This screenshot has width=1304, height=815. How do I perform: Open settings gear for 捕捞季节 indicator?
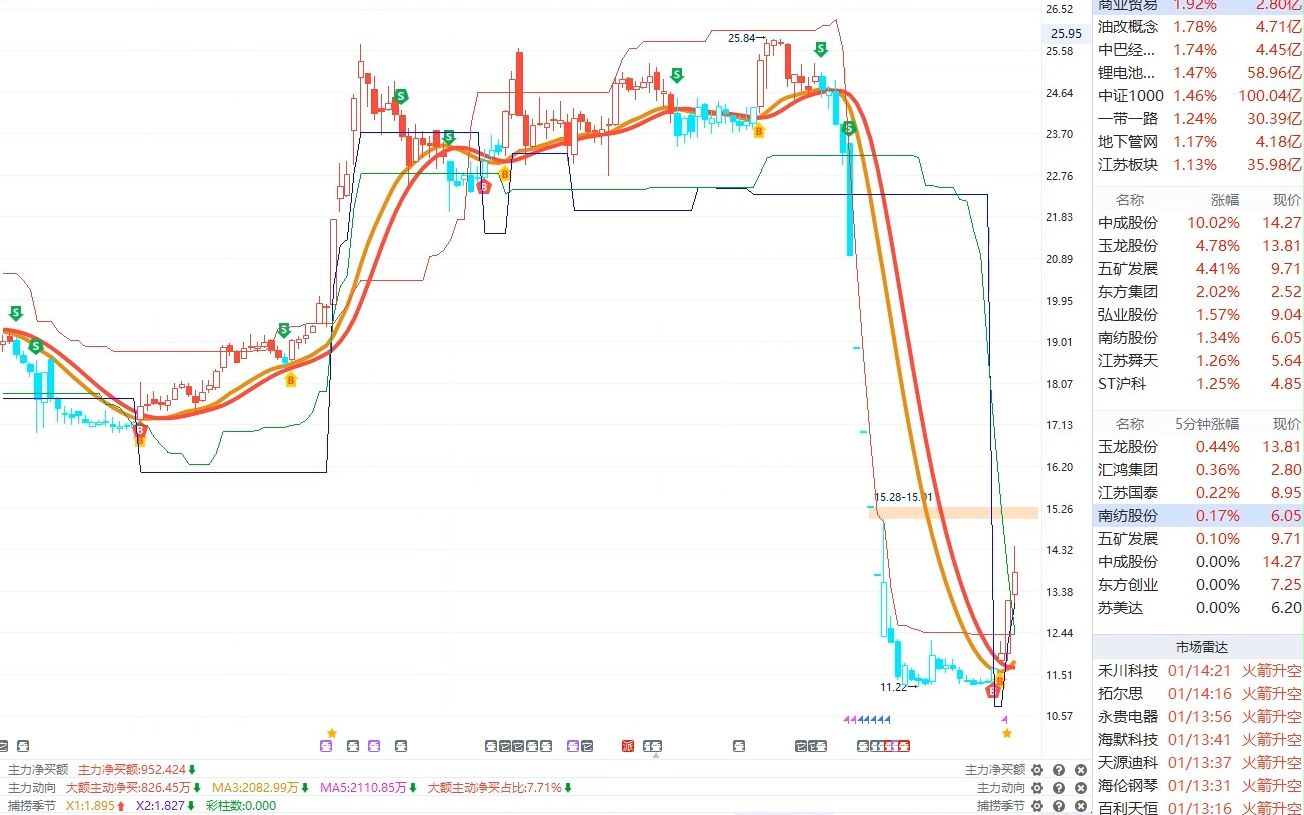pyautogui.click(x=1037, y=806)
